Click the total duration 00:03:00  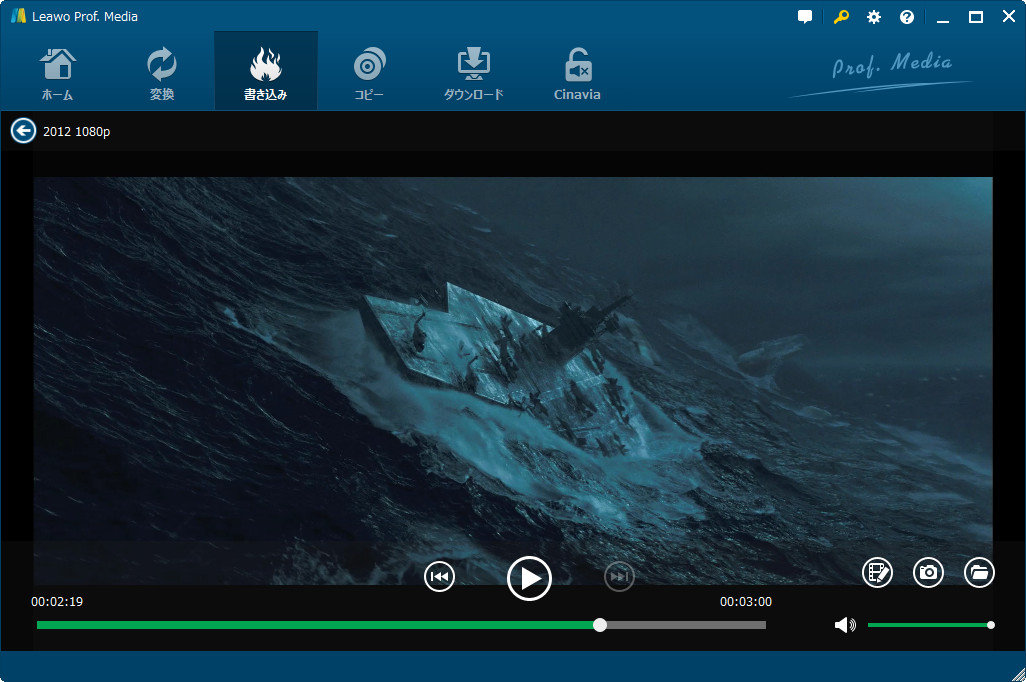pyautogui.click(x=746, y=601)
